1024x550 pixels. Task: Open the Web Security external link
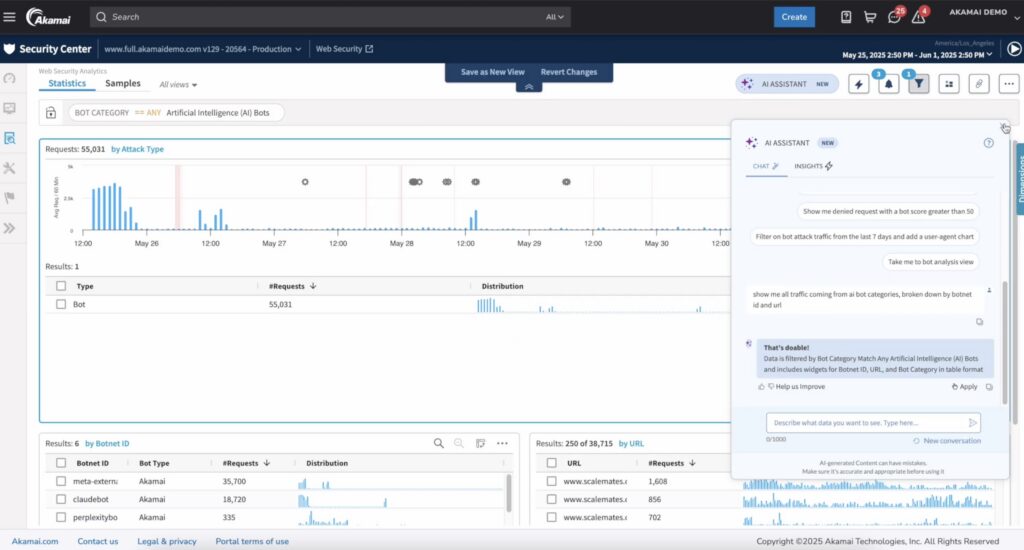[344, 49]
